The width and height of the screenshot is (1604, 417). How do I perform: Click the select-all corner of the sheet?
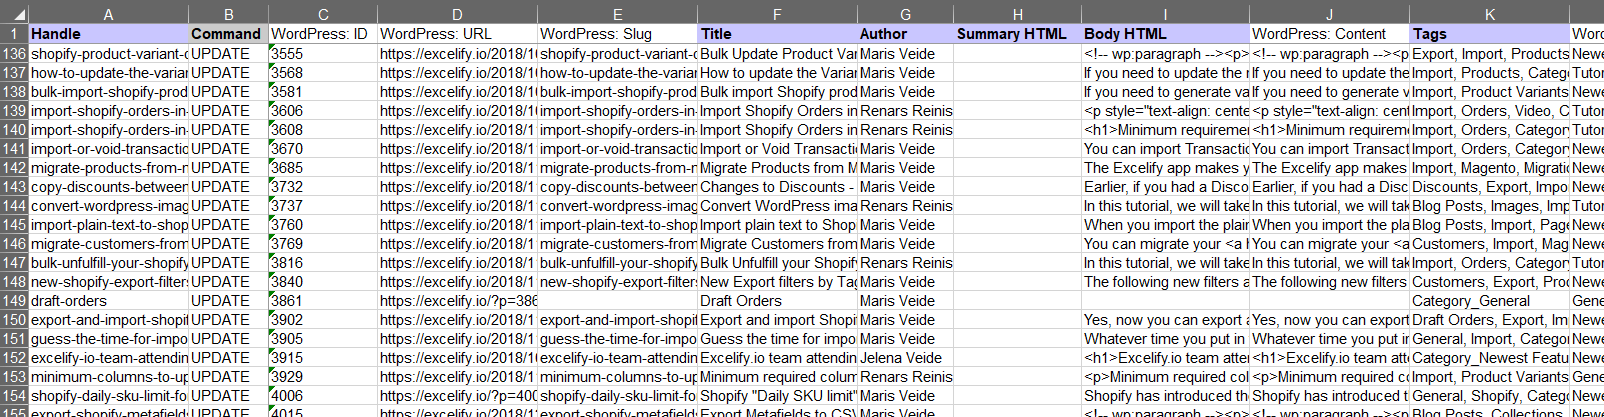(13, 14)
